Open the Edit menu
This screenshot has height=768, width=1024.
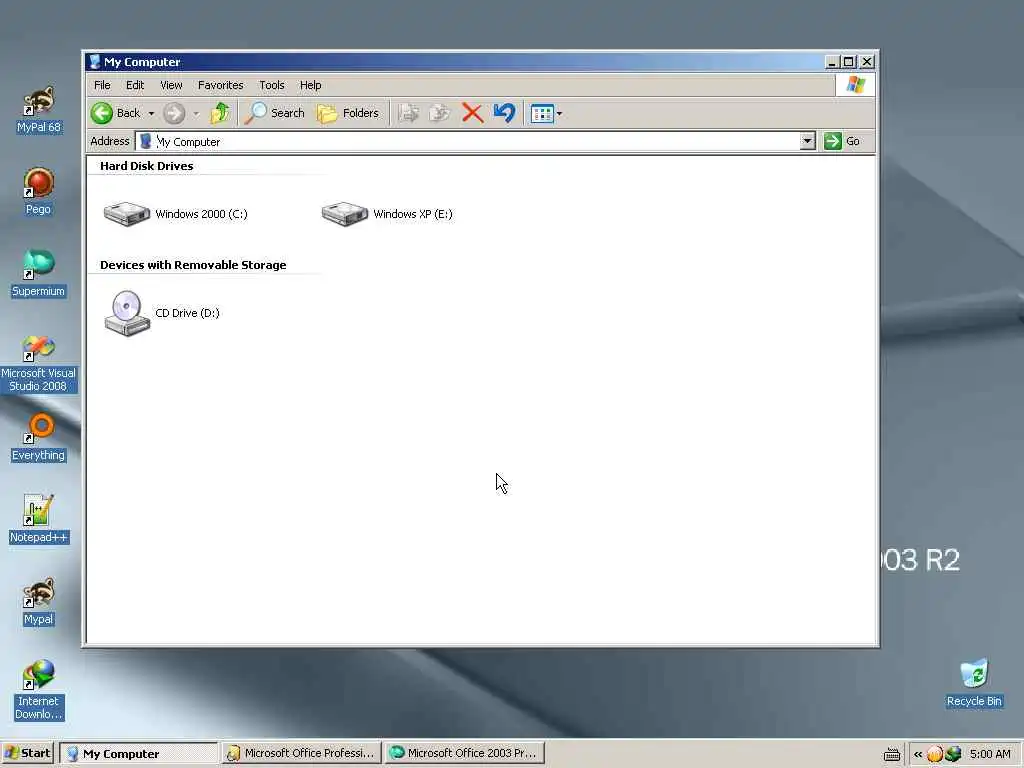[135, 85]
